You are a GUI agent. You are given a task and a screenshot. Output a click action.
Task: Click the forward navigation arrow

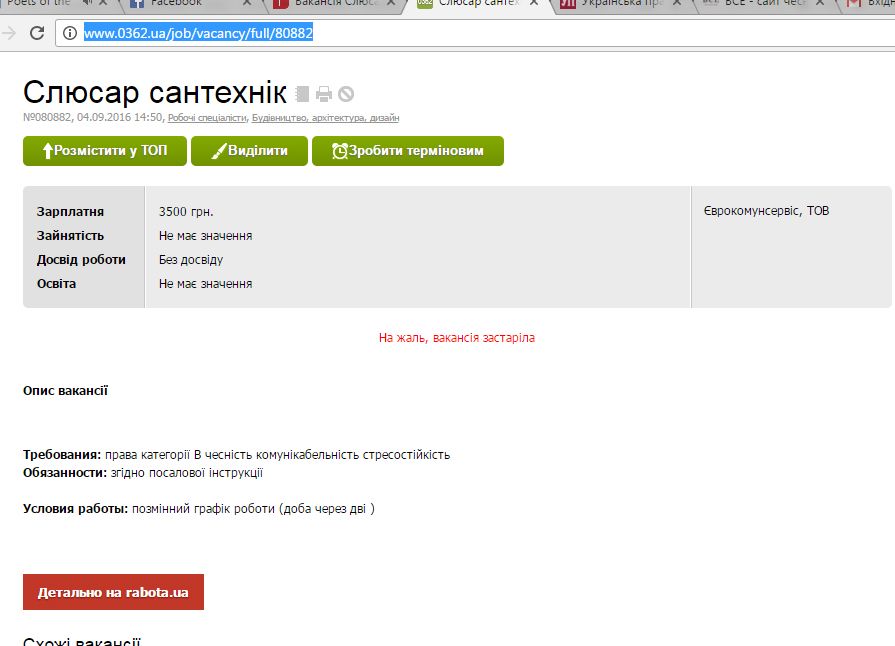tap(9, 33)
